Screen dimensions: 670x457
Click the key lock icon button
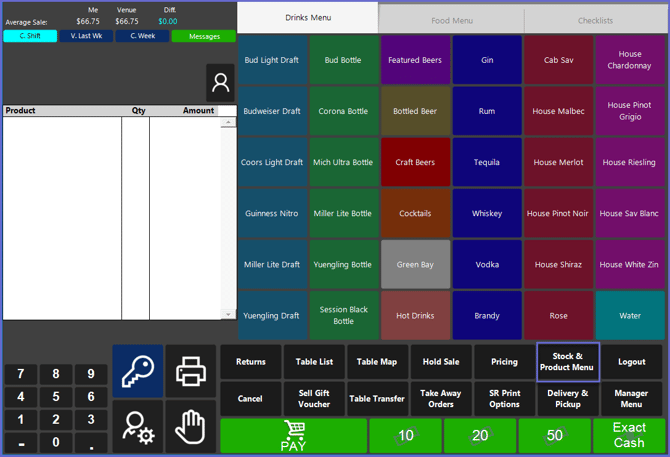(137, 371)
